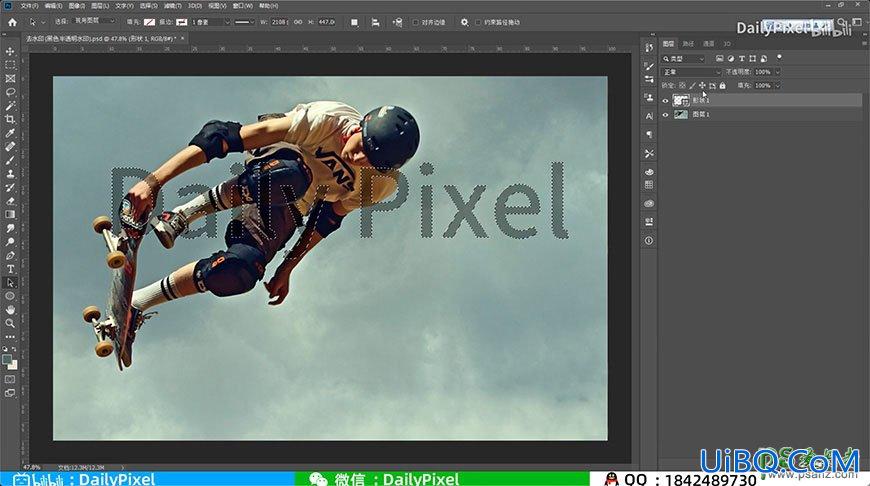Click the foreground color swatch

point(7,360)
